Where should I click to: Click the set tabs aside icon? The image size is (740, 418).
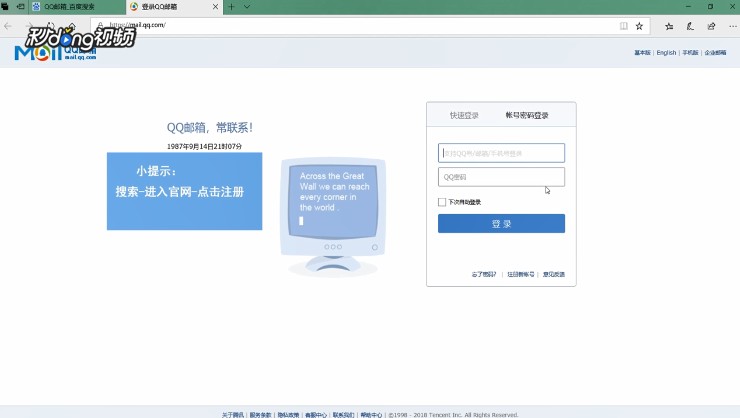pyautogui.click(x=20, y=7)
